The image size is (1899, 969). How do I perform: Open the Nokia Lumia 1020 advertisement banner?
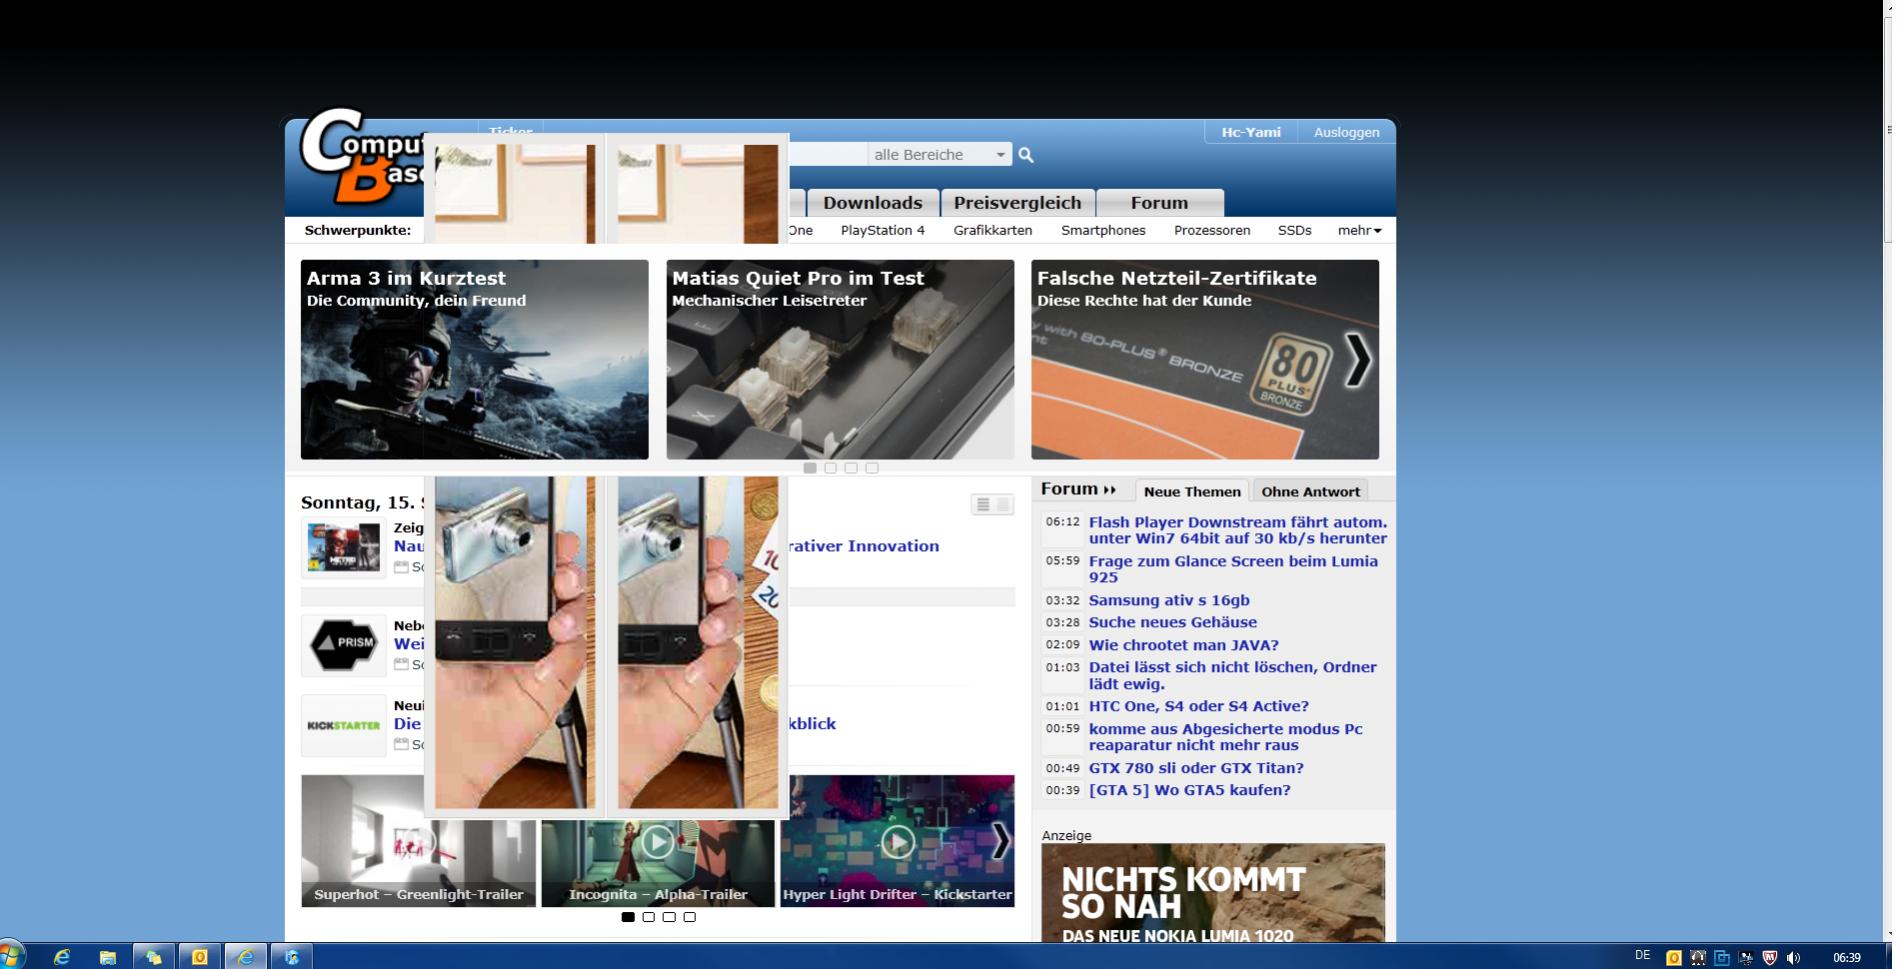tap(1213, 893)
